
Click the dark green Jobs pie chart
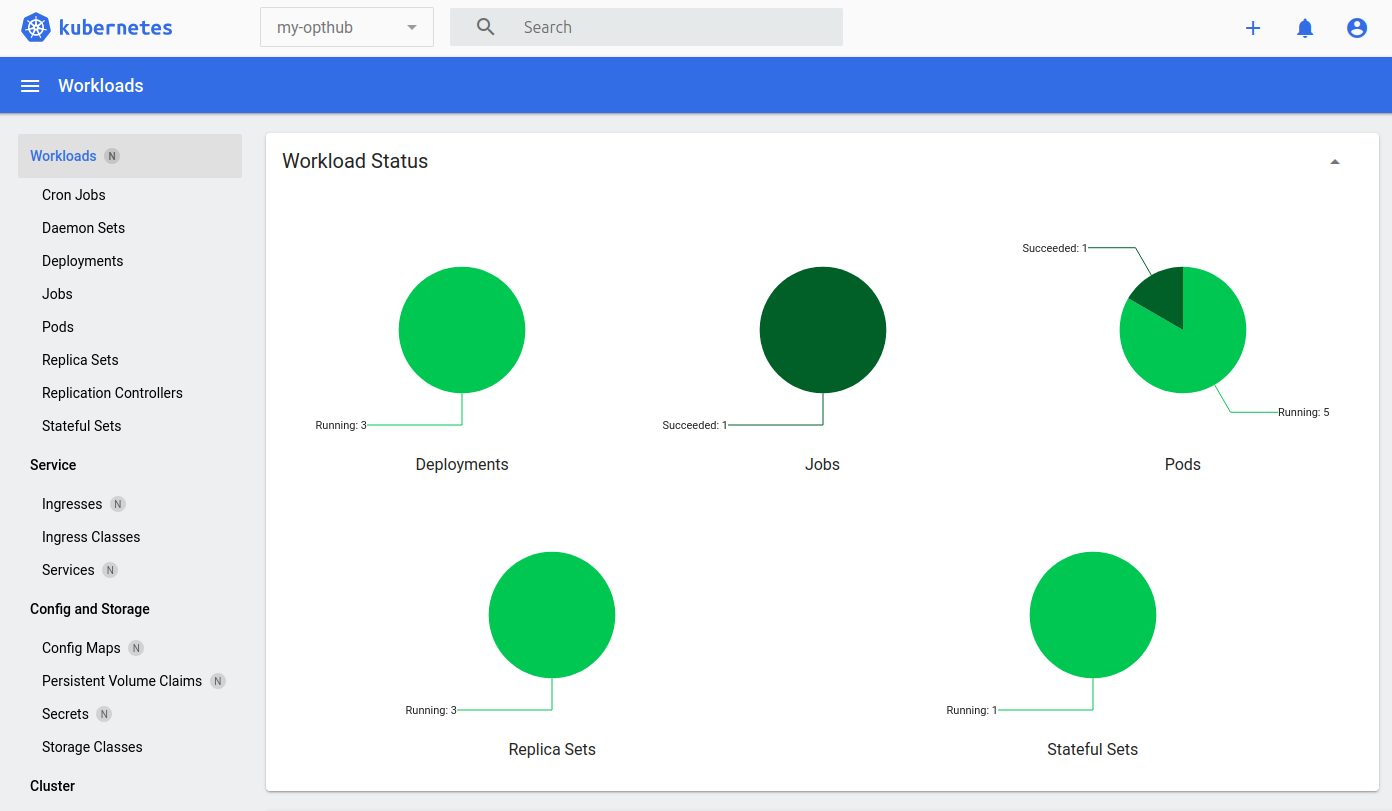pos(823,330)
